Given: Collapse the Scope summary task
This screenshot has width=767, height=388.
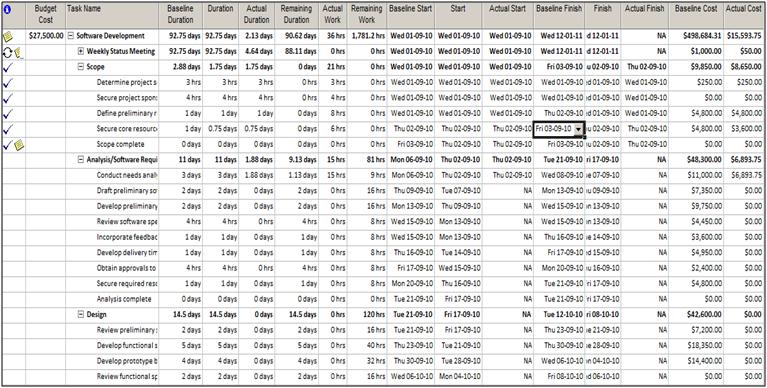Looking at the screenshot, I should (81, 67).
